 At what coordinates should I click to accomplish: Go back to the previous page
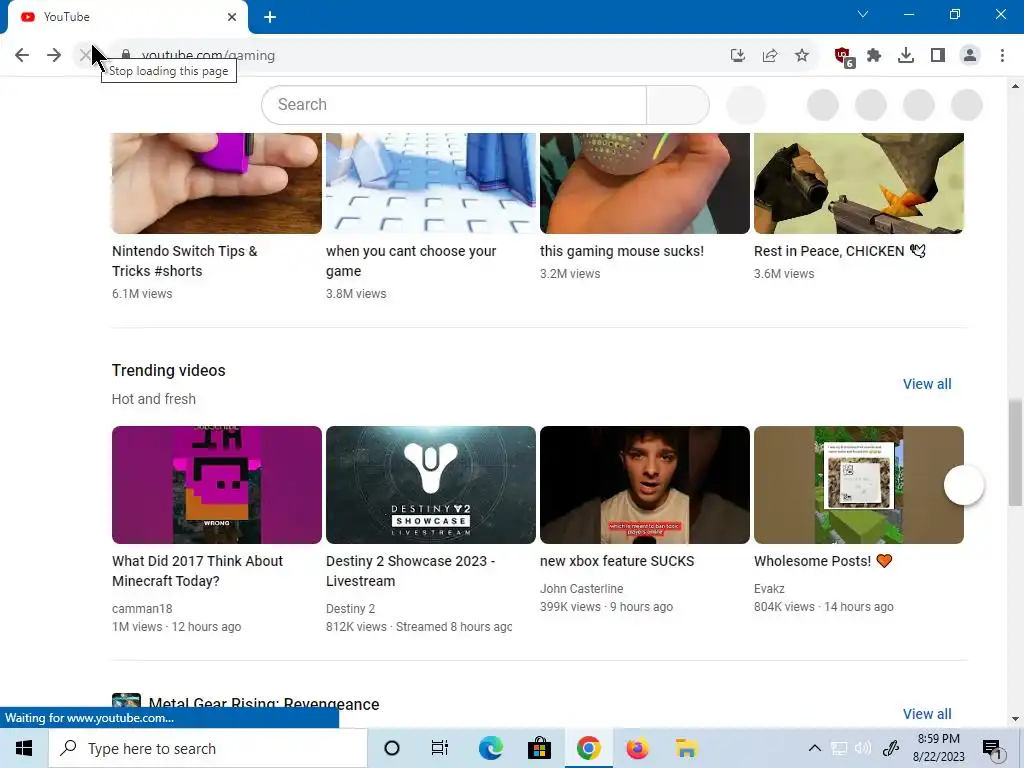tap(22, 56)
